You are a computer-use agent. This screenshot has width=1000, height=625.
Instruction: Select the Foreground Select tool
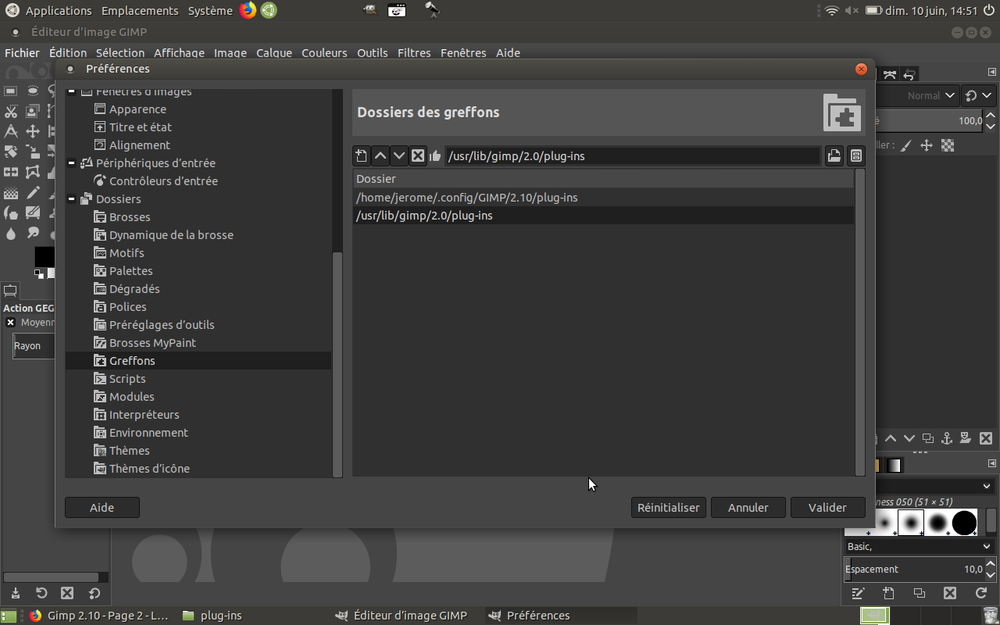point(32,112)
